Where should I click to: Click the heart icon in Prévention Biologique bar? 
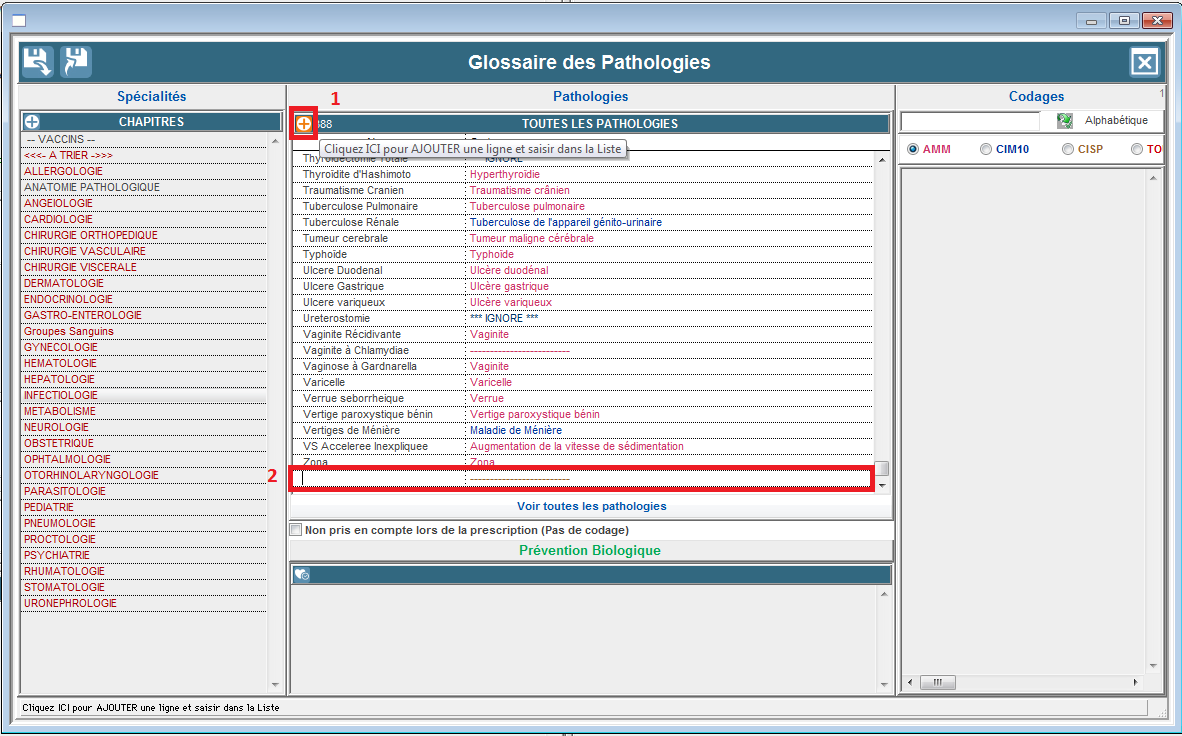click(x=302, y=575)
